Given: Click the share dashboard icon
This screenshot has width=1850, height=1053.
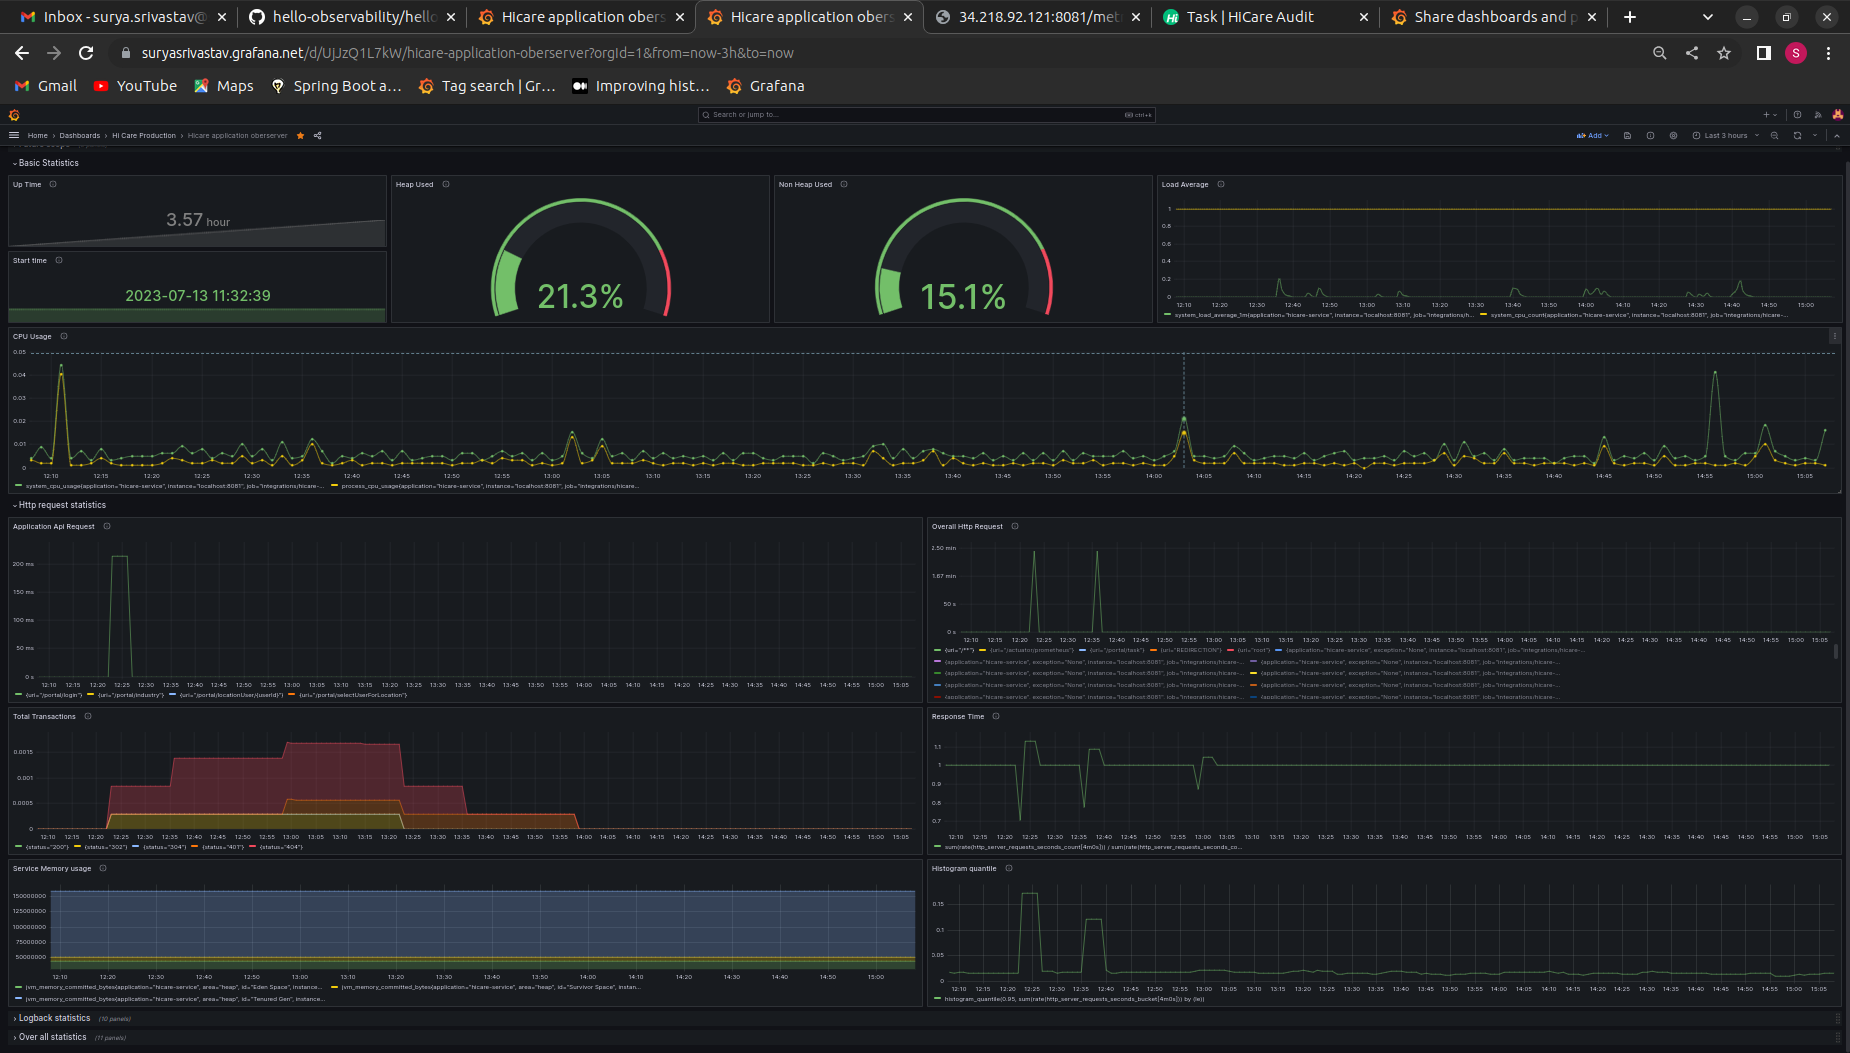Looking at the screenshot, I should click(318, 136).
